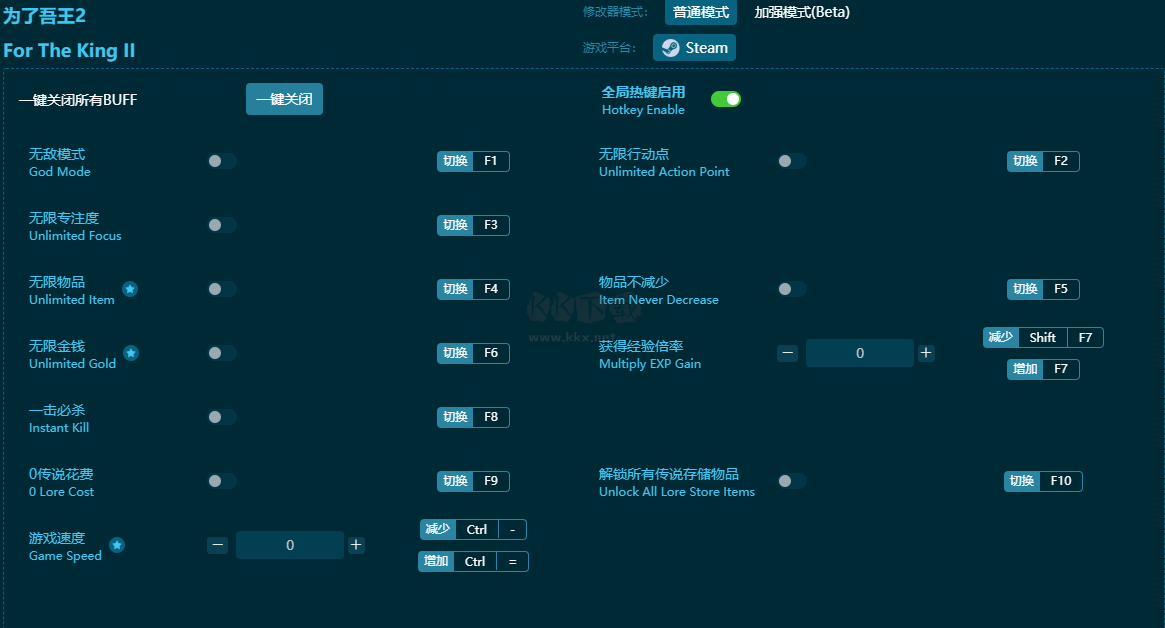Click the Ctrl equals increase speed hotkey
Viewport: 1165px width, 628px height.
pos(473,561)
